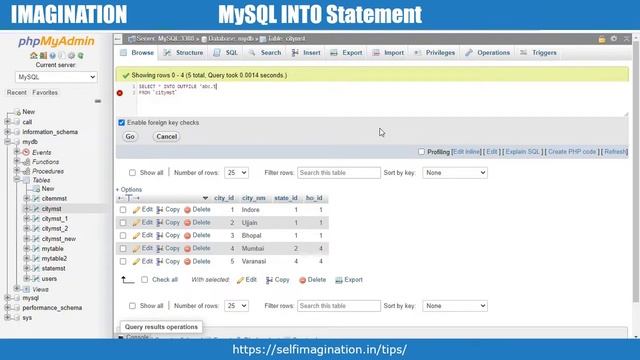Viewport: 640px width, 360px height.
Task: Open bottom Number of rows dropdown
Action: pos(236,306)
